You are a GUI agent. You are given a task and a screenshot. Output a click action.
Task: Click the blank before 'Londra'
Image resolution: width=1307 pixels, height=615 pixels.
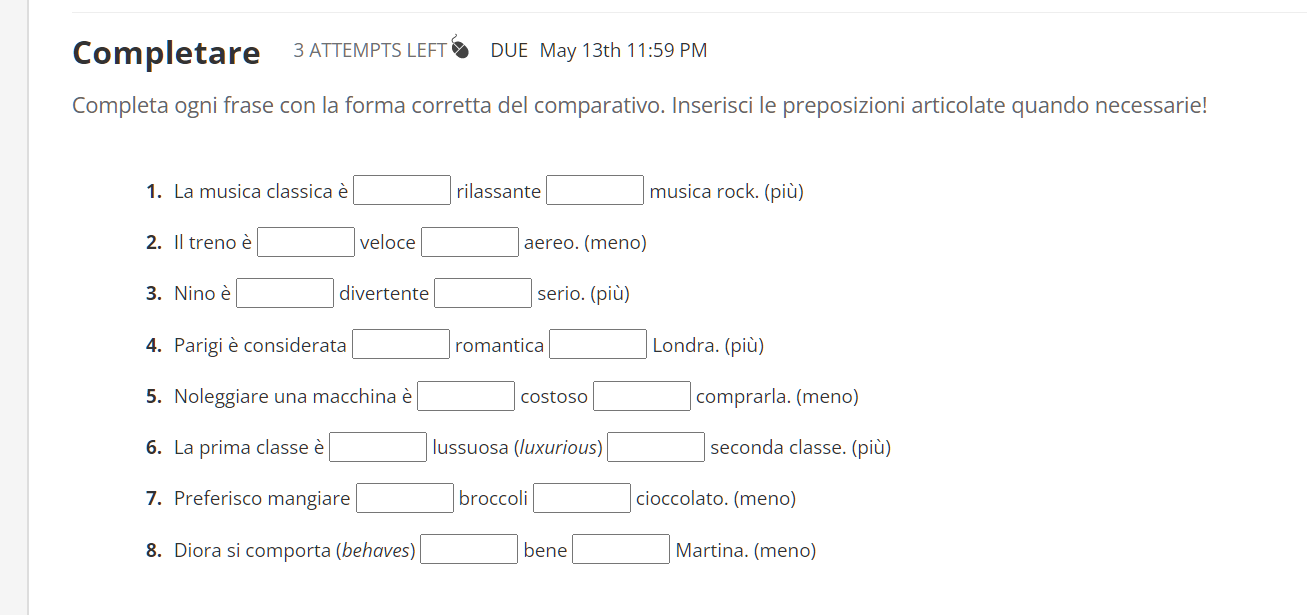pyautogui.click(x=597, y=343)
